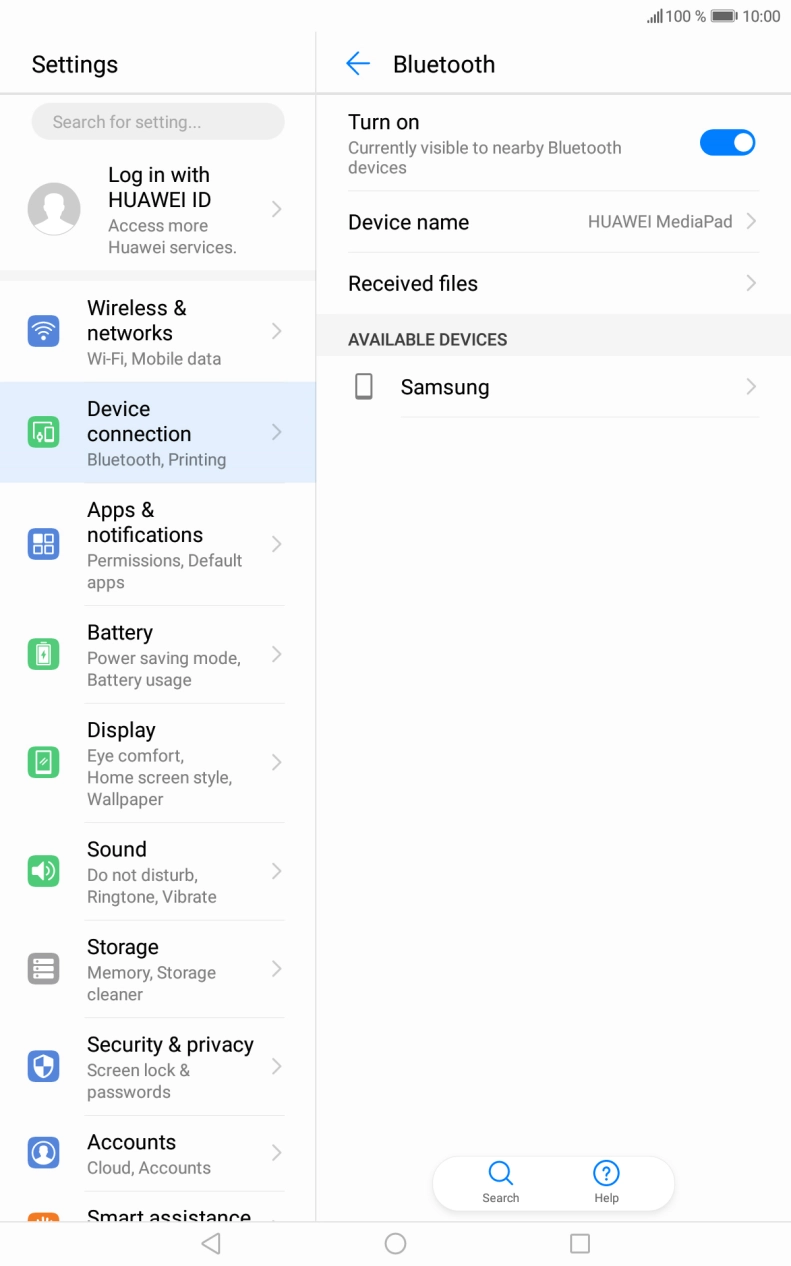Expand the Device name entry

[751, 222]
